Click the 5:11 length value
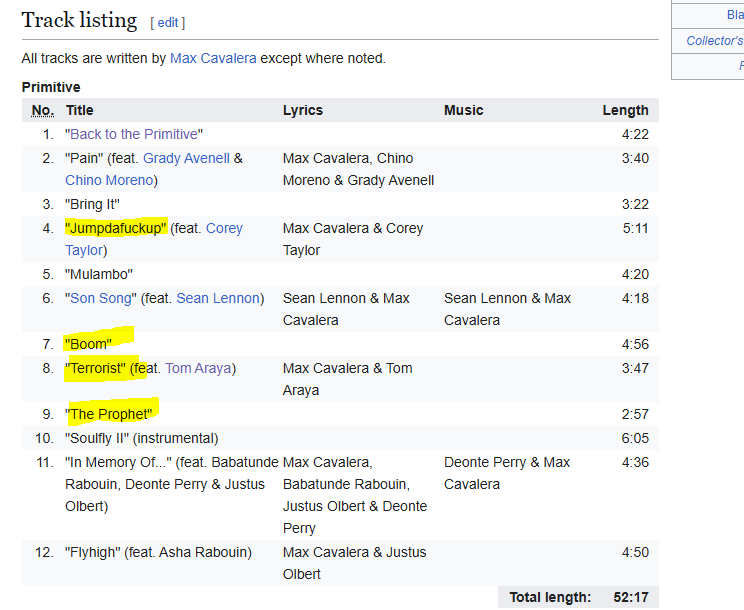The width and height of the screenshot is (744, 610). click(x=635, y=229)
